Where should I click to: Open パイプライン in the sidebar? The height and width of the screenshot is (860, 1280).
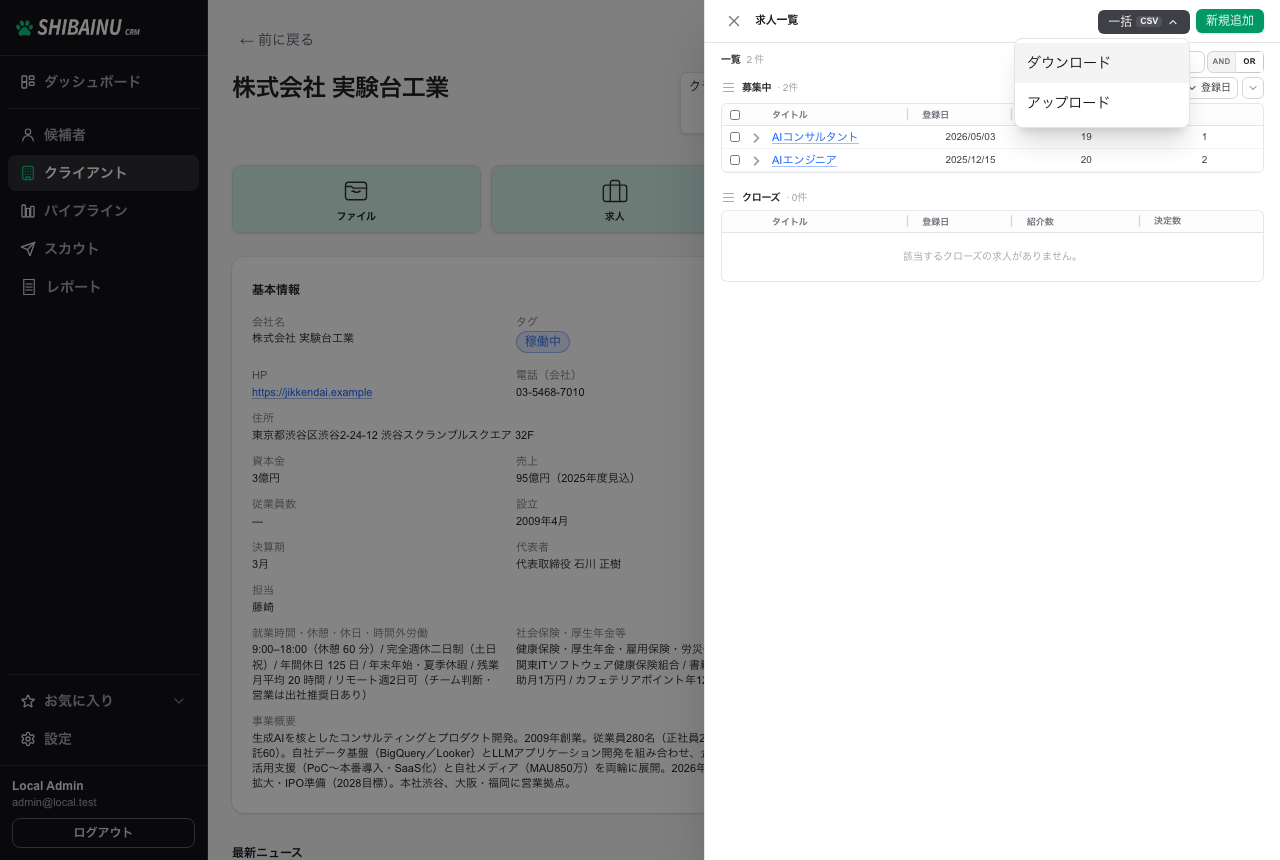click(x=104, y=211)
